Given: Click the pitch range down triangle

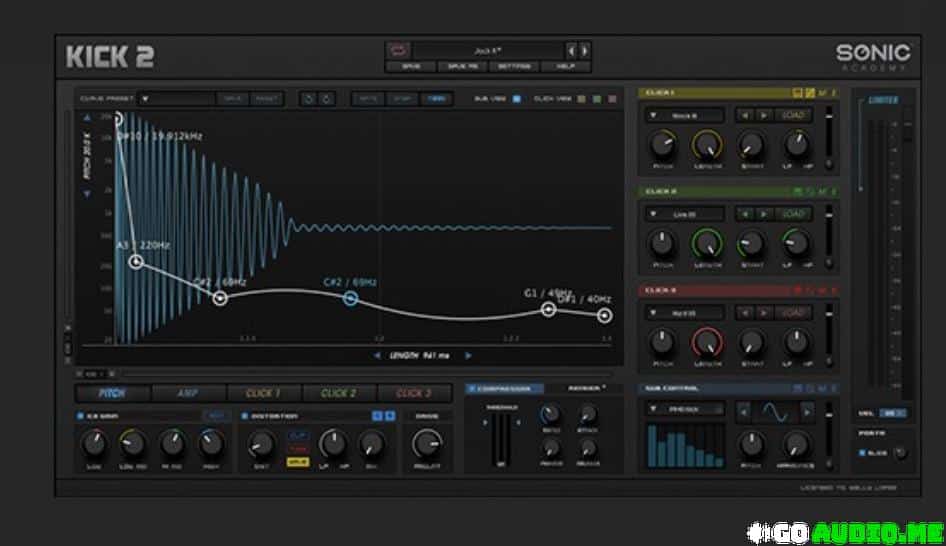Looking at the screenshot, I should (x=87, y=194).
